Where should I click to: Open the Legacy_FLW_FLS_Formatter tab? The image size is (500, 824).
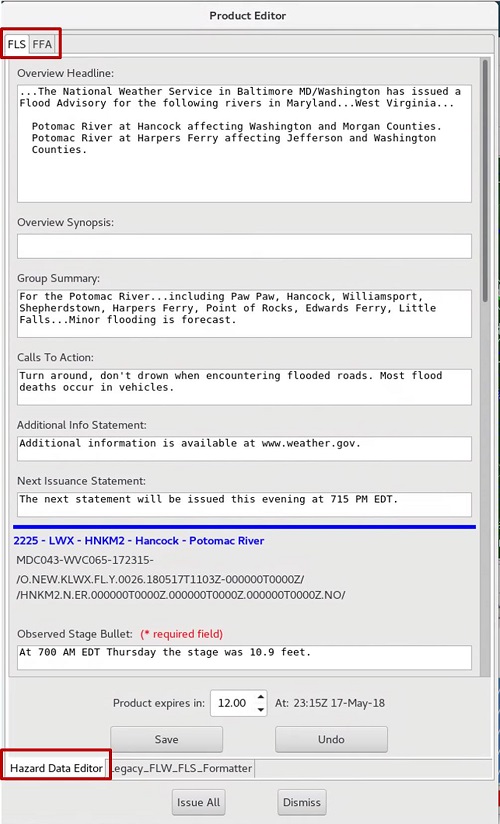(x=180, y=768)
